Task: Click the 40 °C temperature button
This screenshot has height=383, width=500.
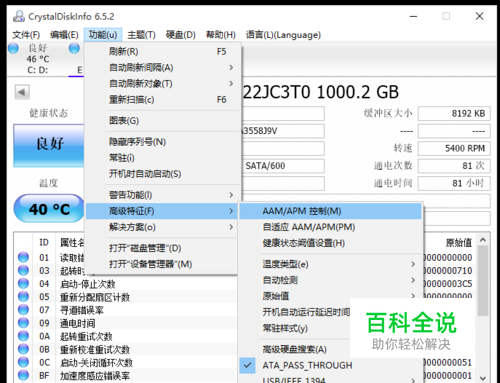Action: click(49, 209)
